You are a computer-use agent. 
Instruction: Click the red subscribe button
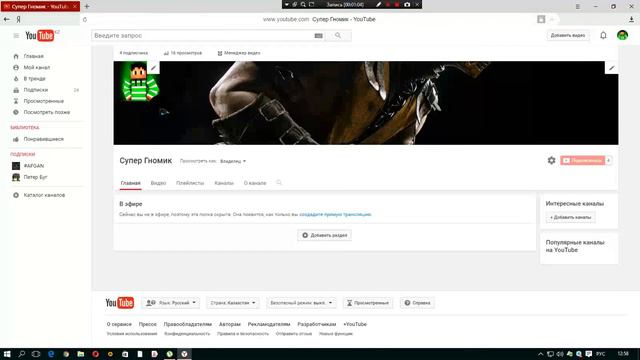pos(583,160)
